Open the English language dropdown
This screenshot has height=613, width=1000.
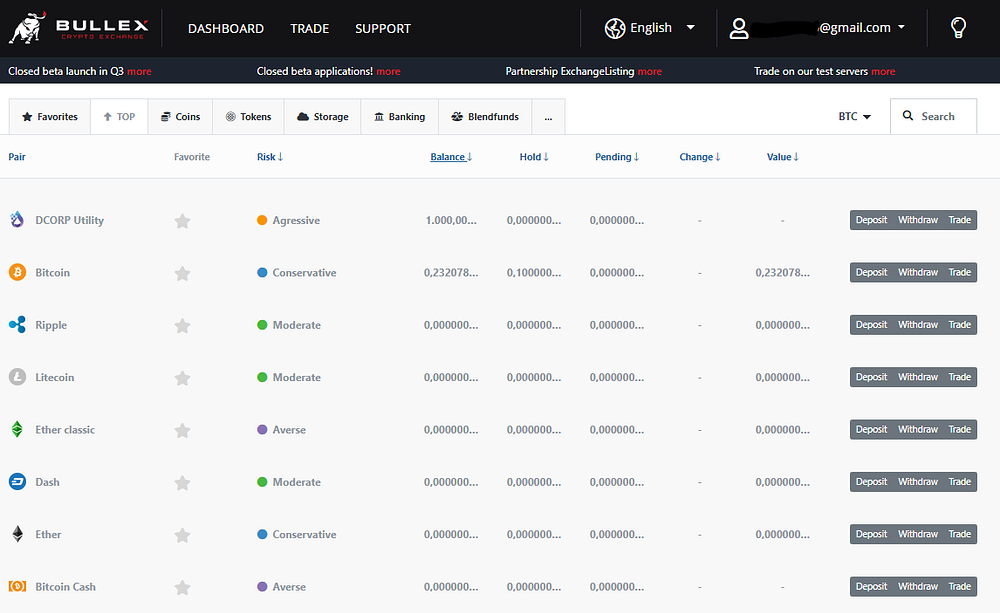click(x=650, y=28)
